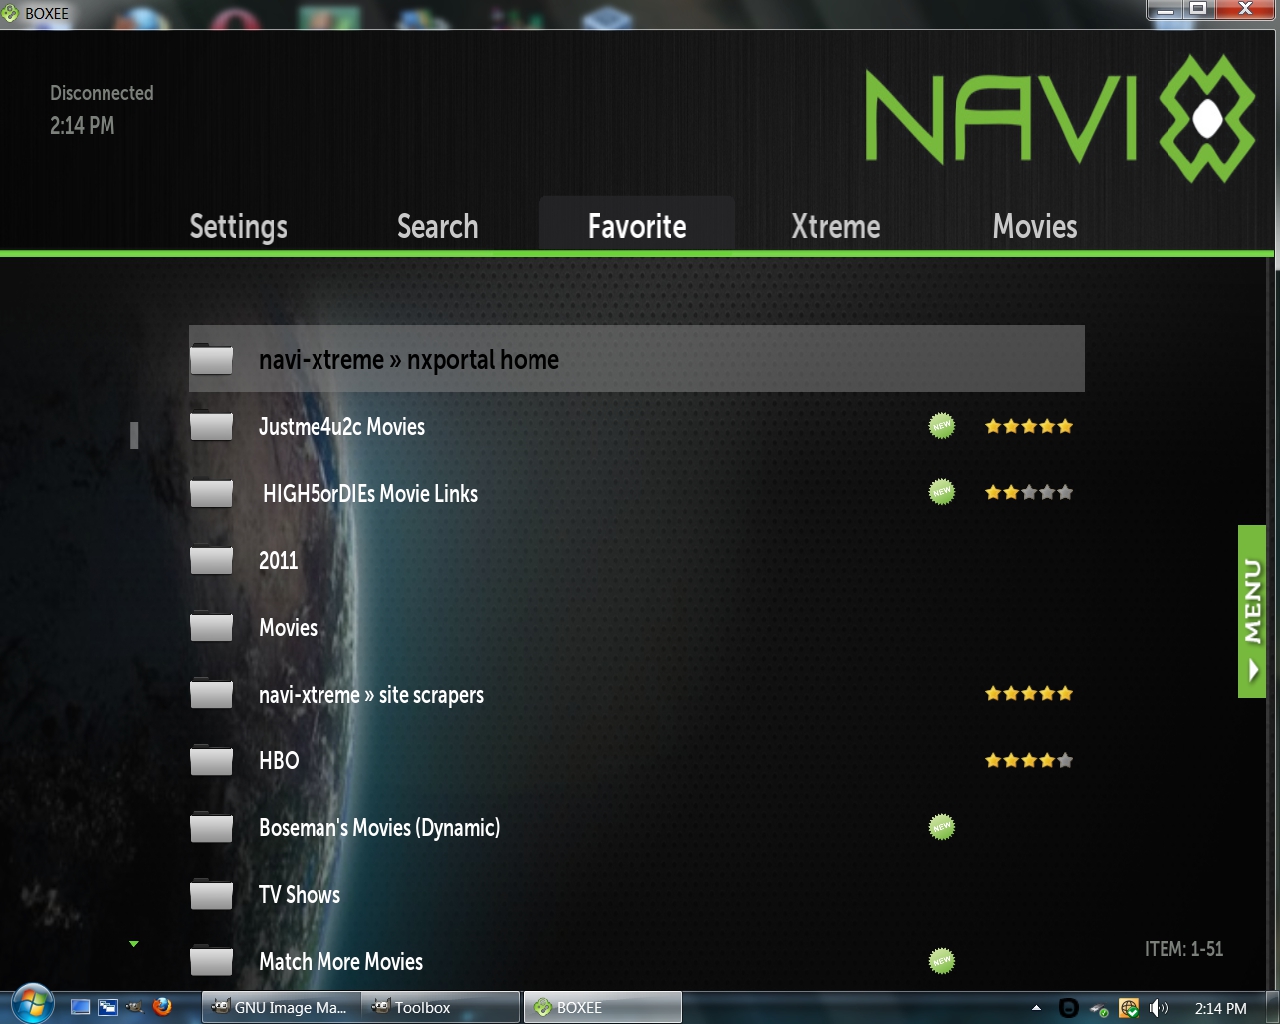Viewport: 1280px width, 1024px height.
Task: Click the Disconnected status text
Action: (x=102, y=93)
